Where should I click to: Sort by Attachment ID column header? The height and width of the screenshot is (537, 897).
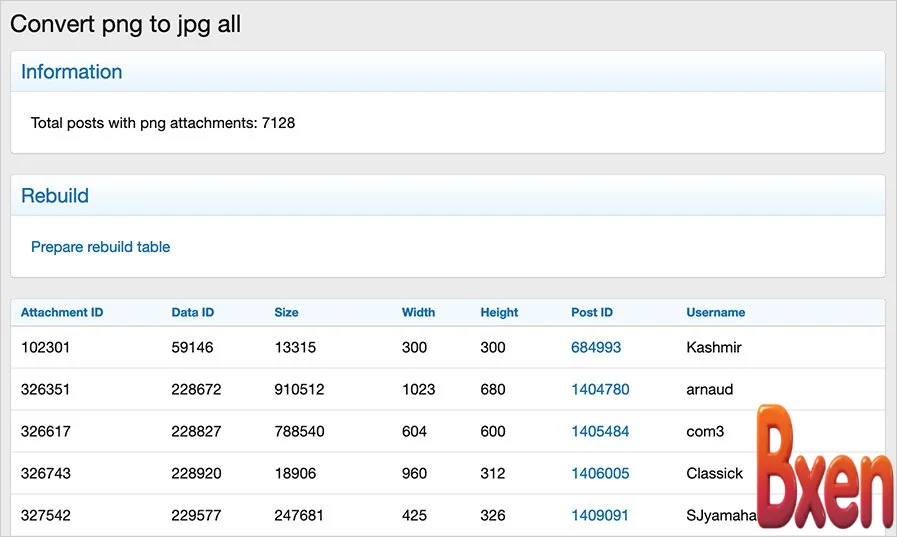pyautogui.click(x=62, y=313)
